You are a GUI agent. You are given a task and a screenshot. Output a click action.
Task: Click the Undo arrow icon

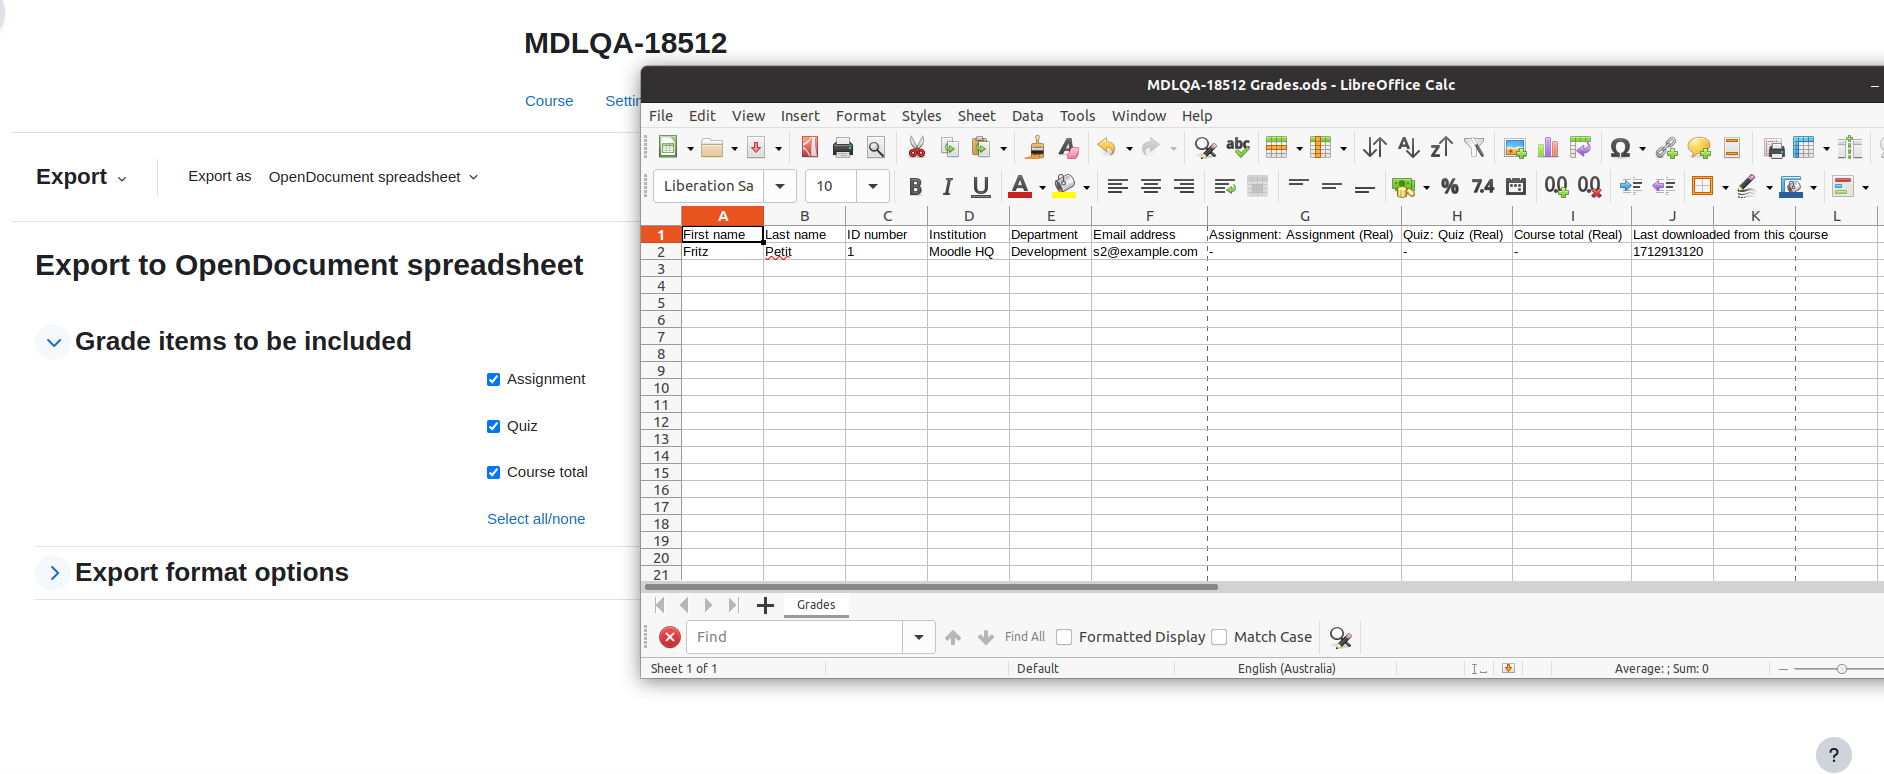point(1106,148)
